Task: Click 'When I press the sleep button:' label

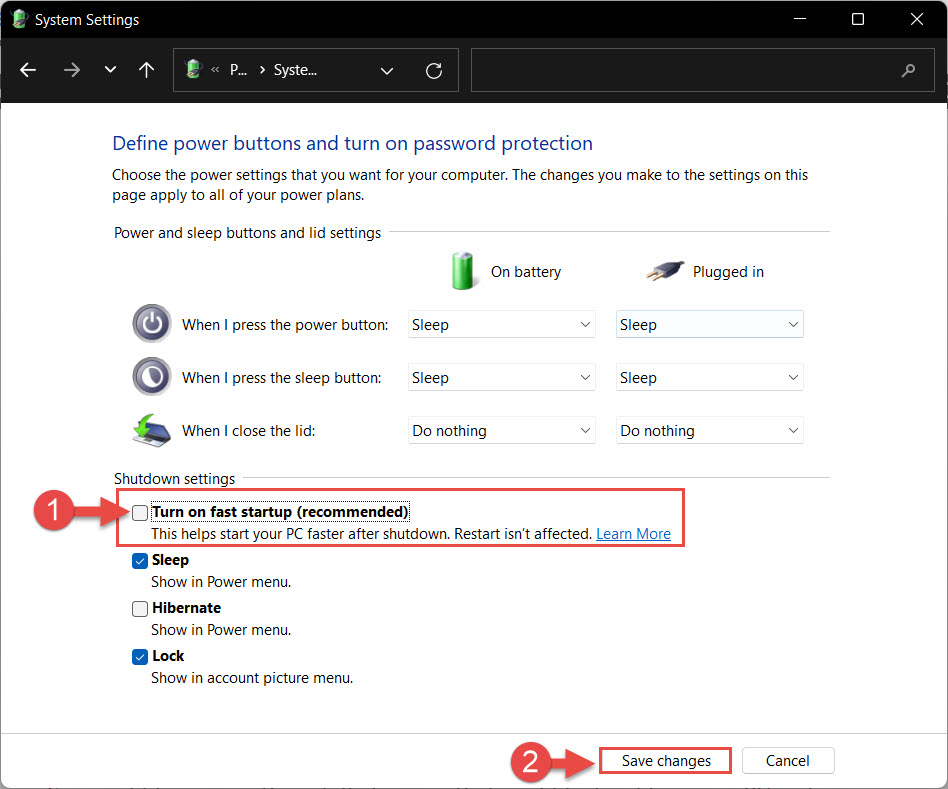Action: pos(282,378)
